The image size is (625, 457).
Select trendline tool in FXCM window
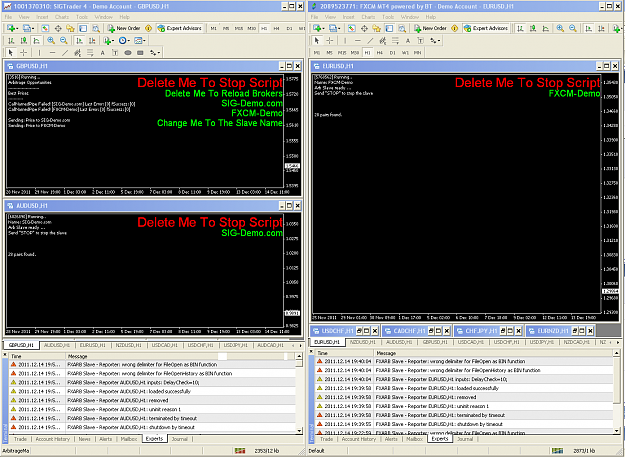(x=370, y=41)
